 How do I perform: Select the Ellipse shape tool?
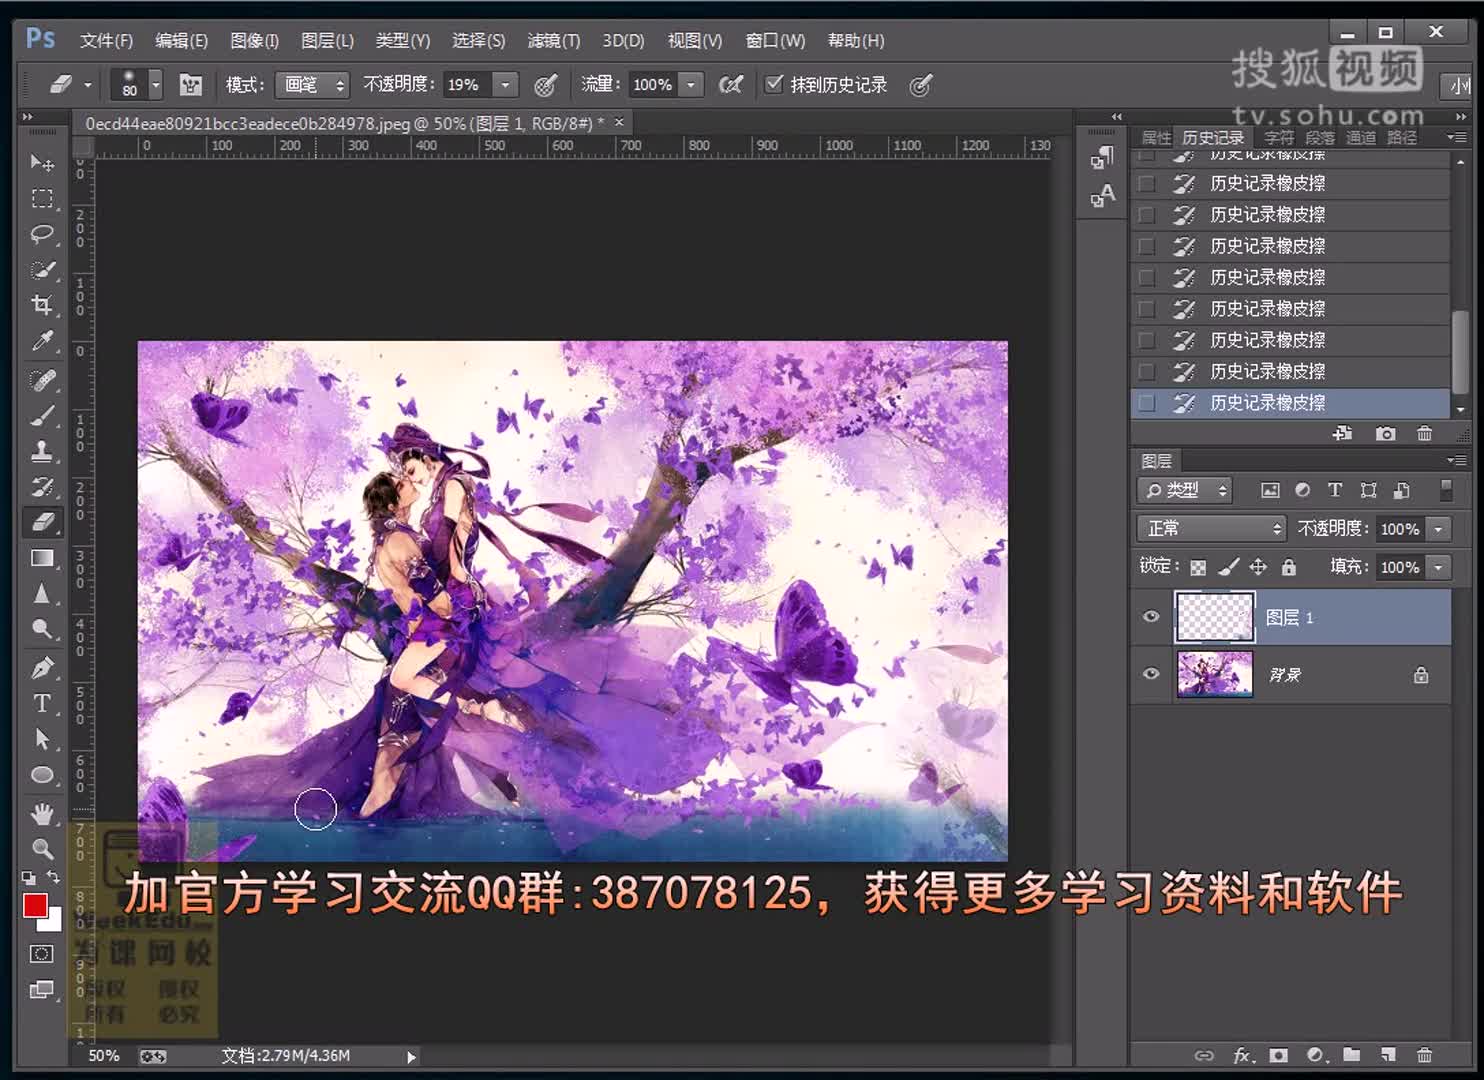click(x=42, y=775)
